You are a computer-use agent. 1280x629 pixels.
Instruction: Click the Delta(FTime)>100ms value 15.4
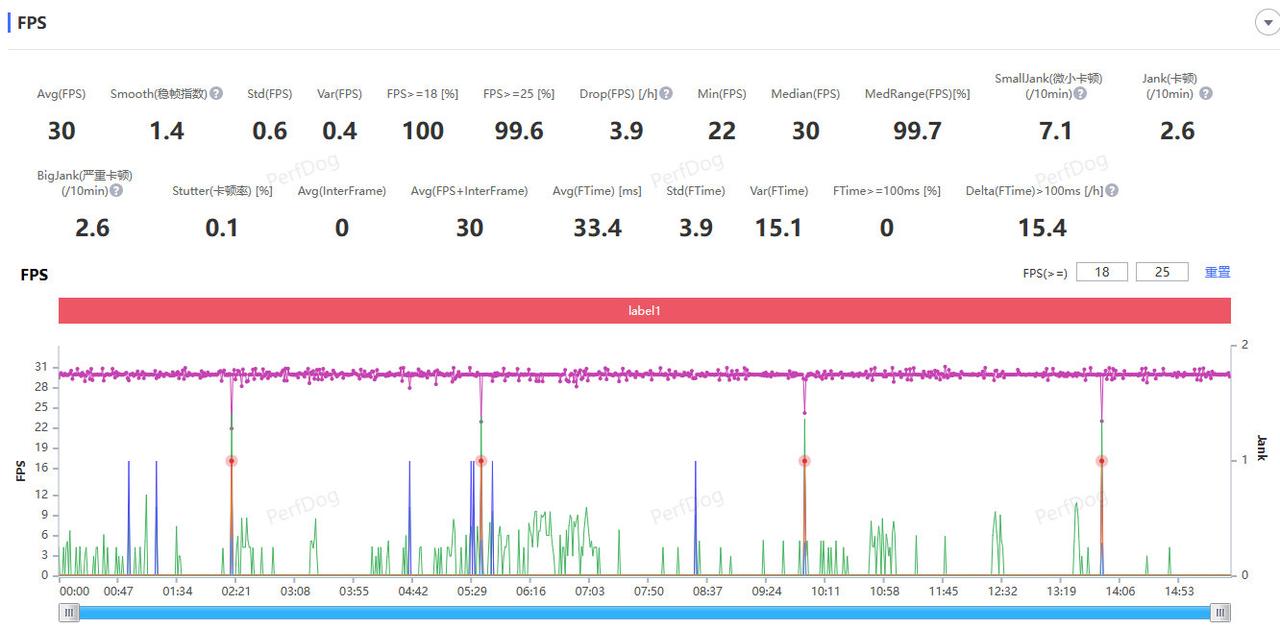(x=1042, y=228)
